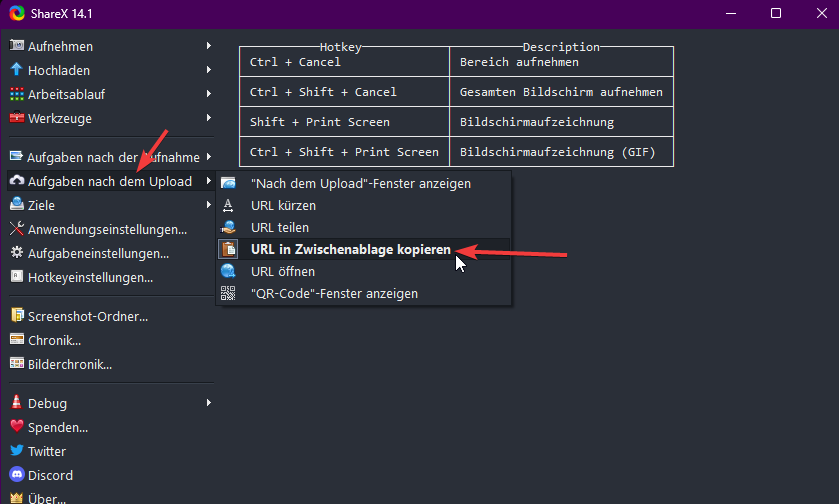Enable "URL öffnen" after-upload task

coord(282,271)
